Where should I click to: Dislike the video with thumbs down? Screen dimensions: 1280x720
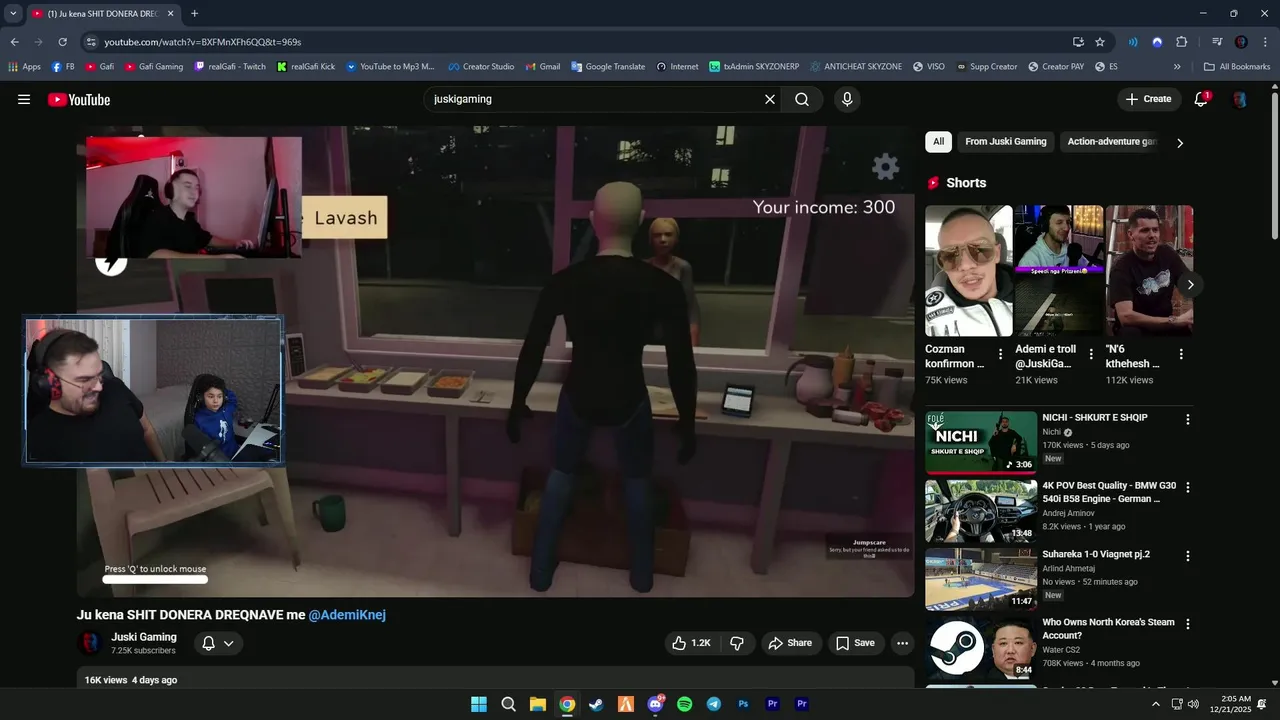(x=737, y=643)
